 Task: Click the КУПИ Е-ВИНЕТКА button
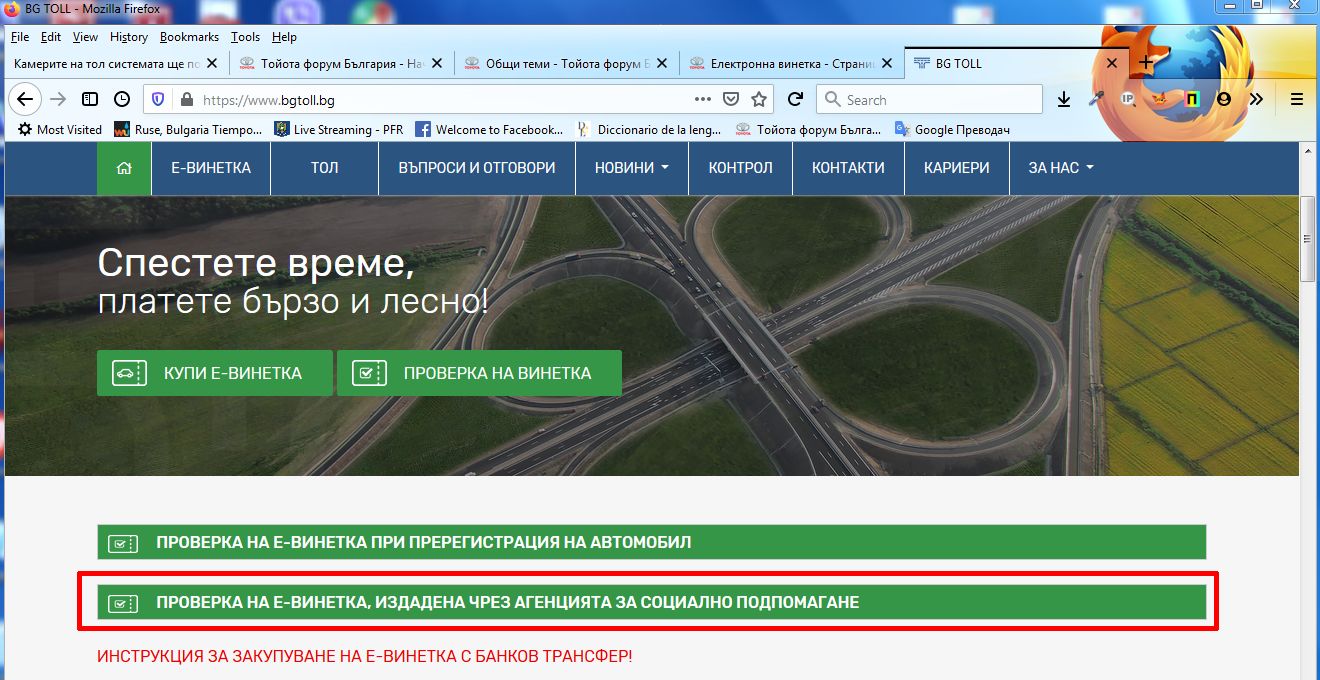(x=214, y=373)
